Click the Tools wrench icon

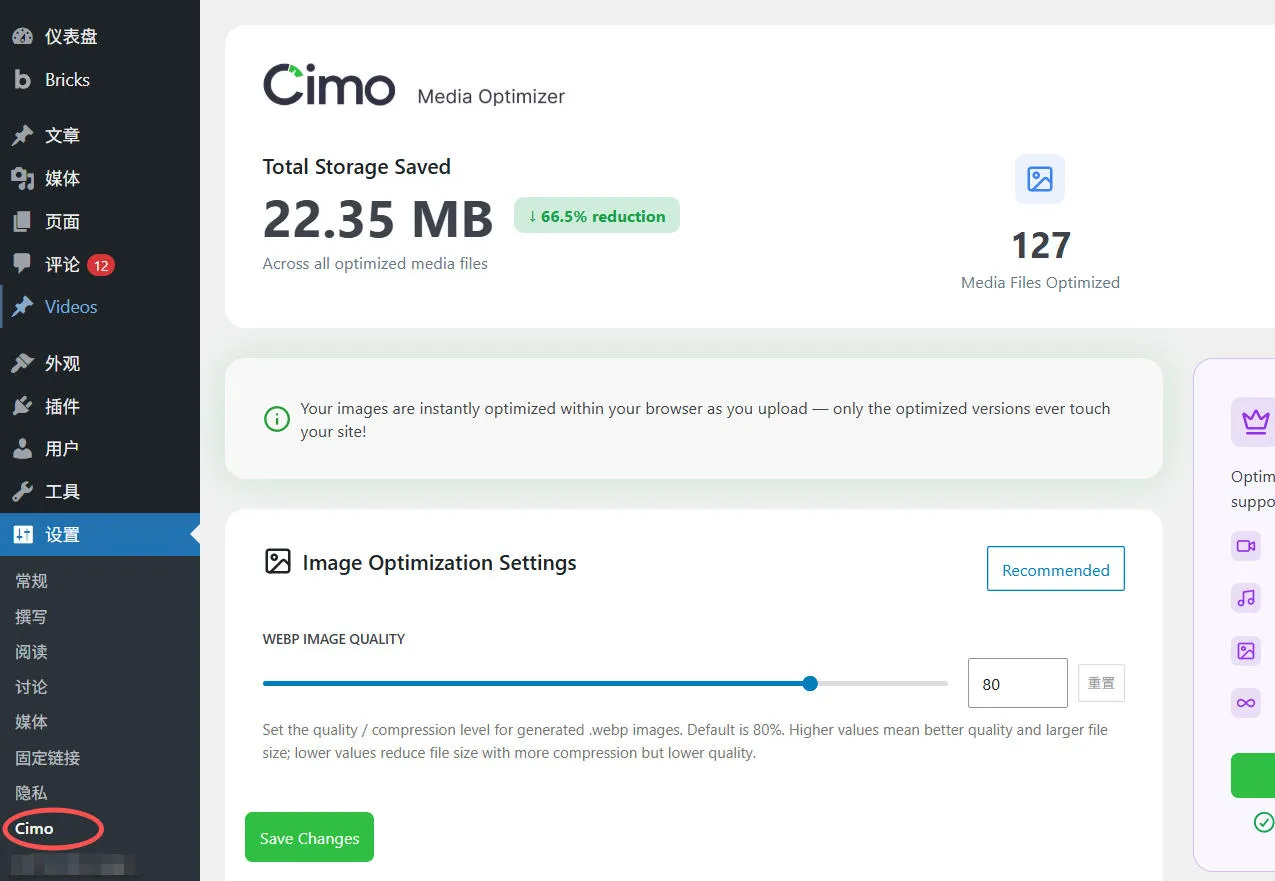pyautogui.click(x=22, y=492)
